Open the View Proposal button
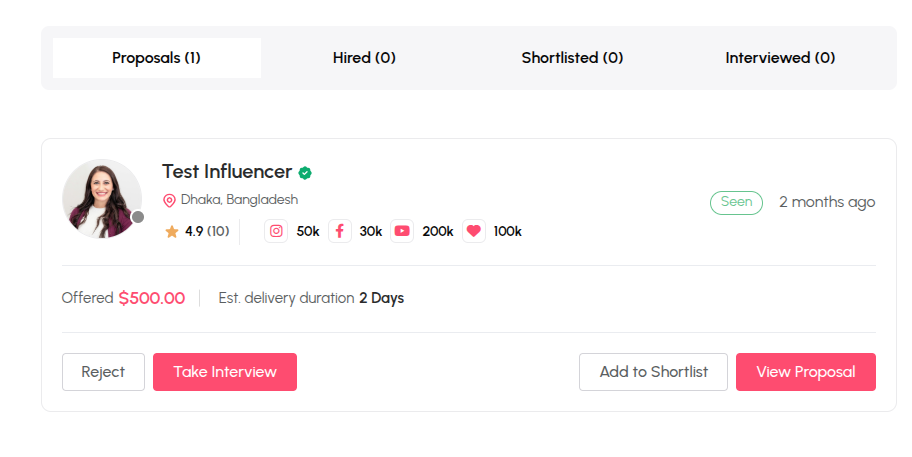This screenshot has height=457, width=912. pyautogui.click(x=806, y=372)
